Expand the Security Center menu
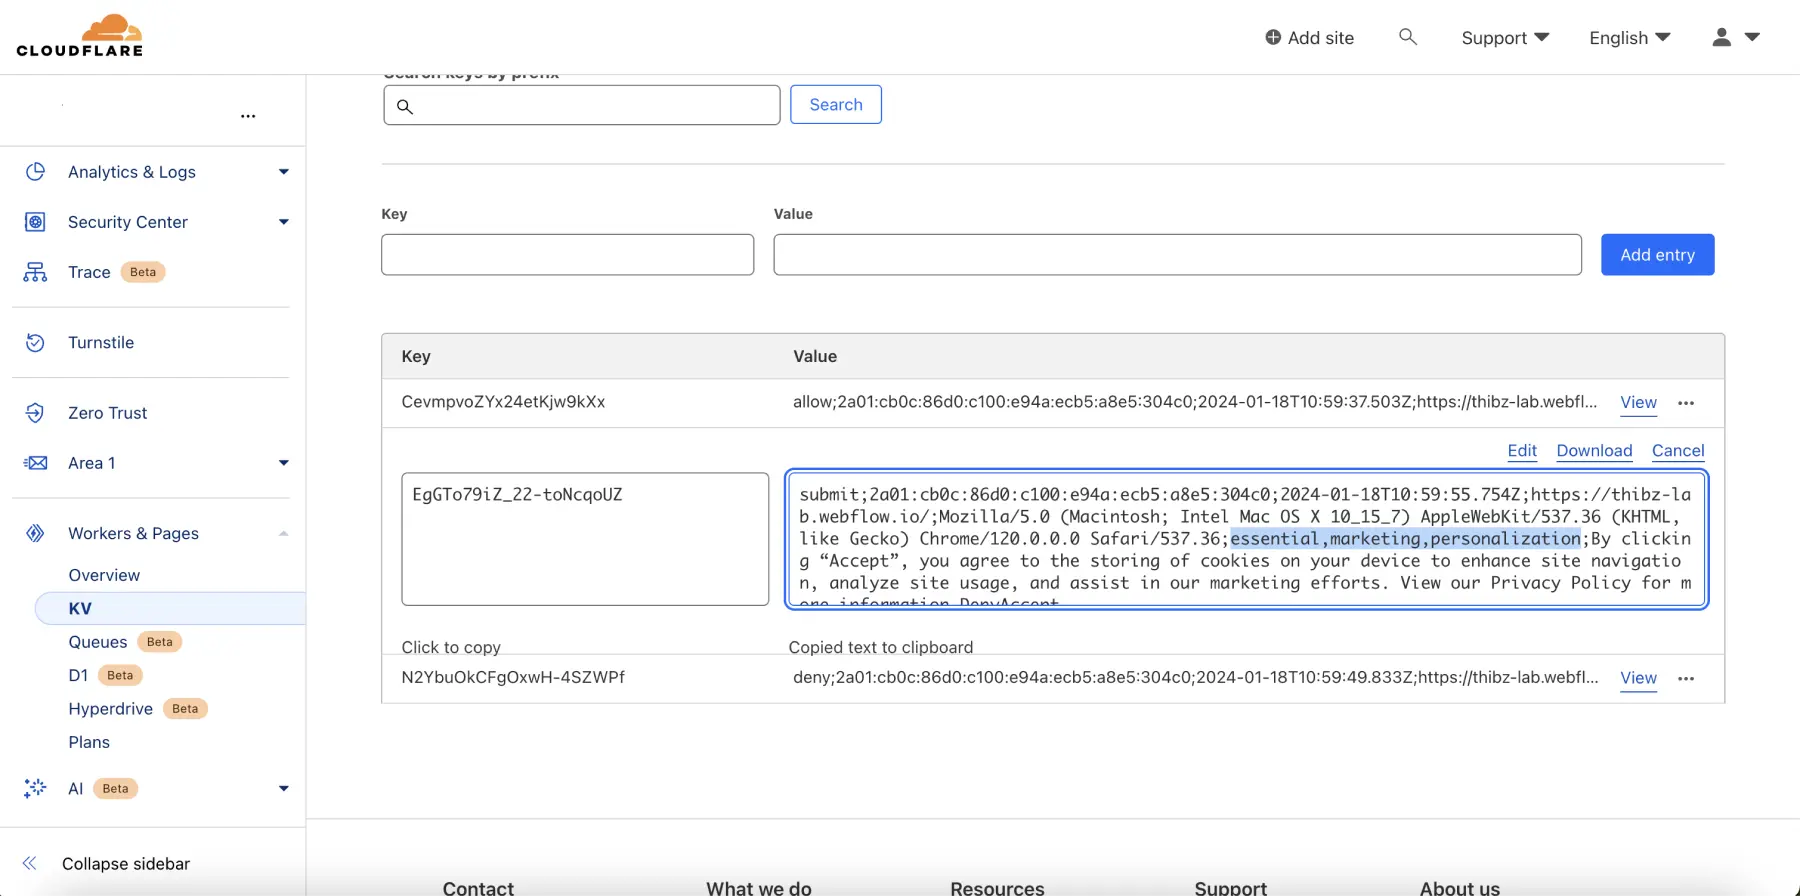1800x896 pixels. 284,222
